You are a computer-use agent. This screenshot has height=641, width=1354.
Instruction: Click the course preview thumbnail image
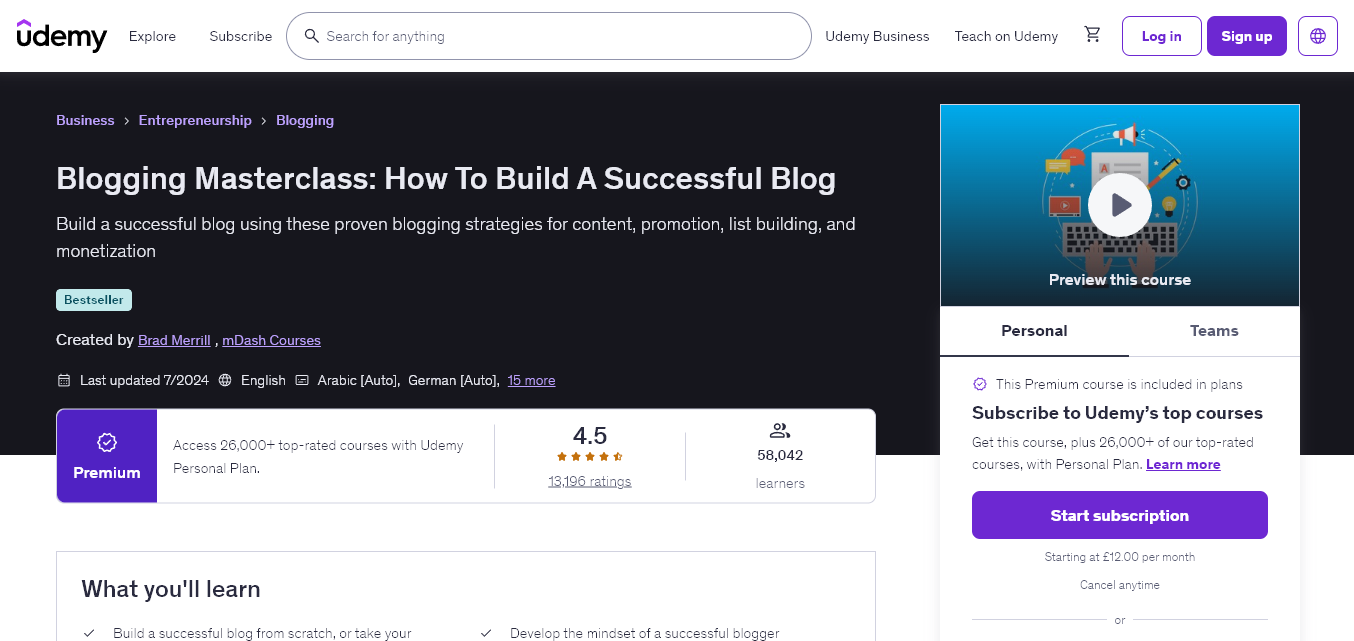click(x=1120, y=205)
